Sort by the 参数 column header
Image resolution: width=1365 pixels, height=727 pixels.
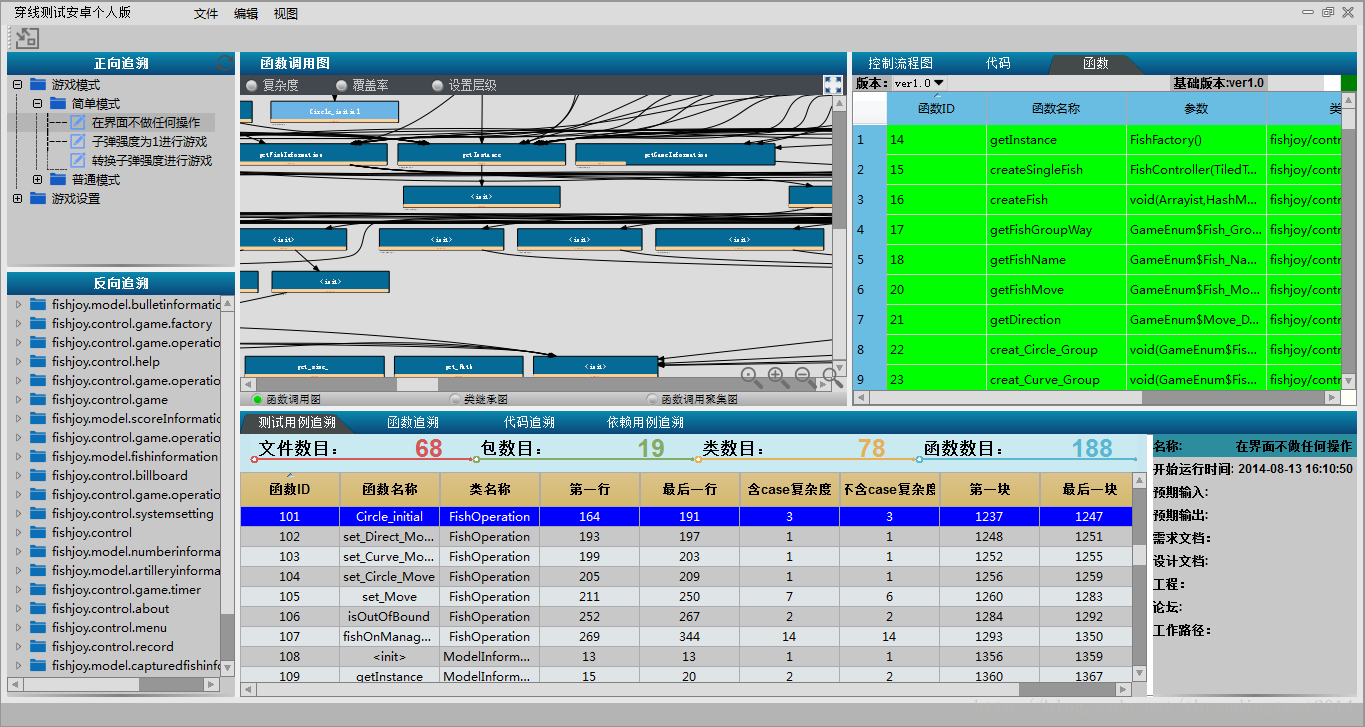pos(1196,109)
